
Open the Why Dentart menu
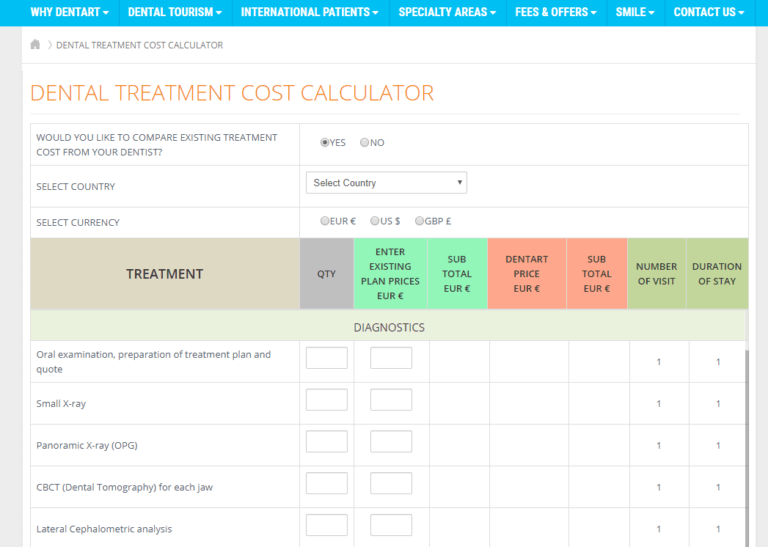[x=70, y=12]
